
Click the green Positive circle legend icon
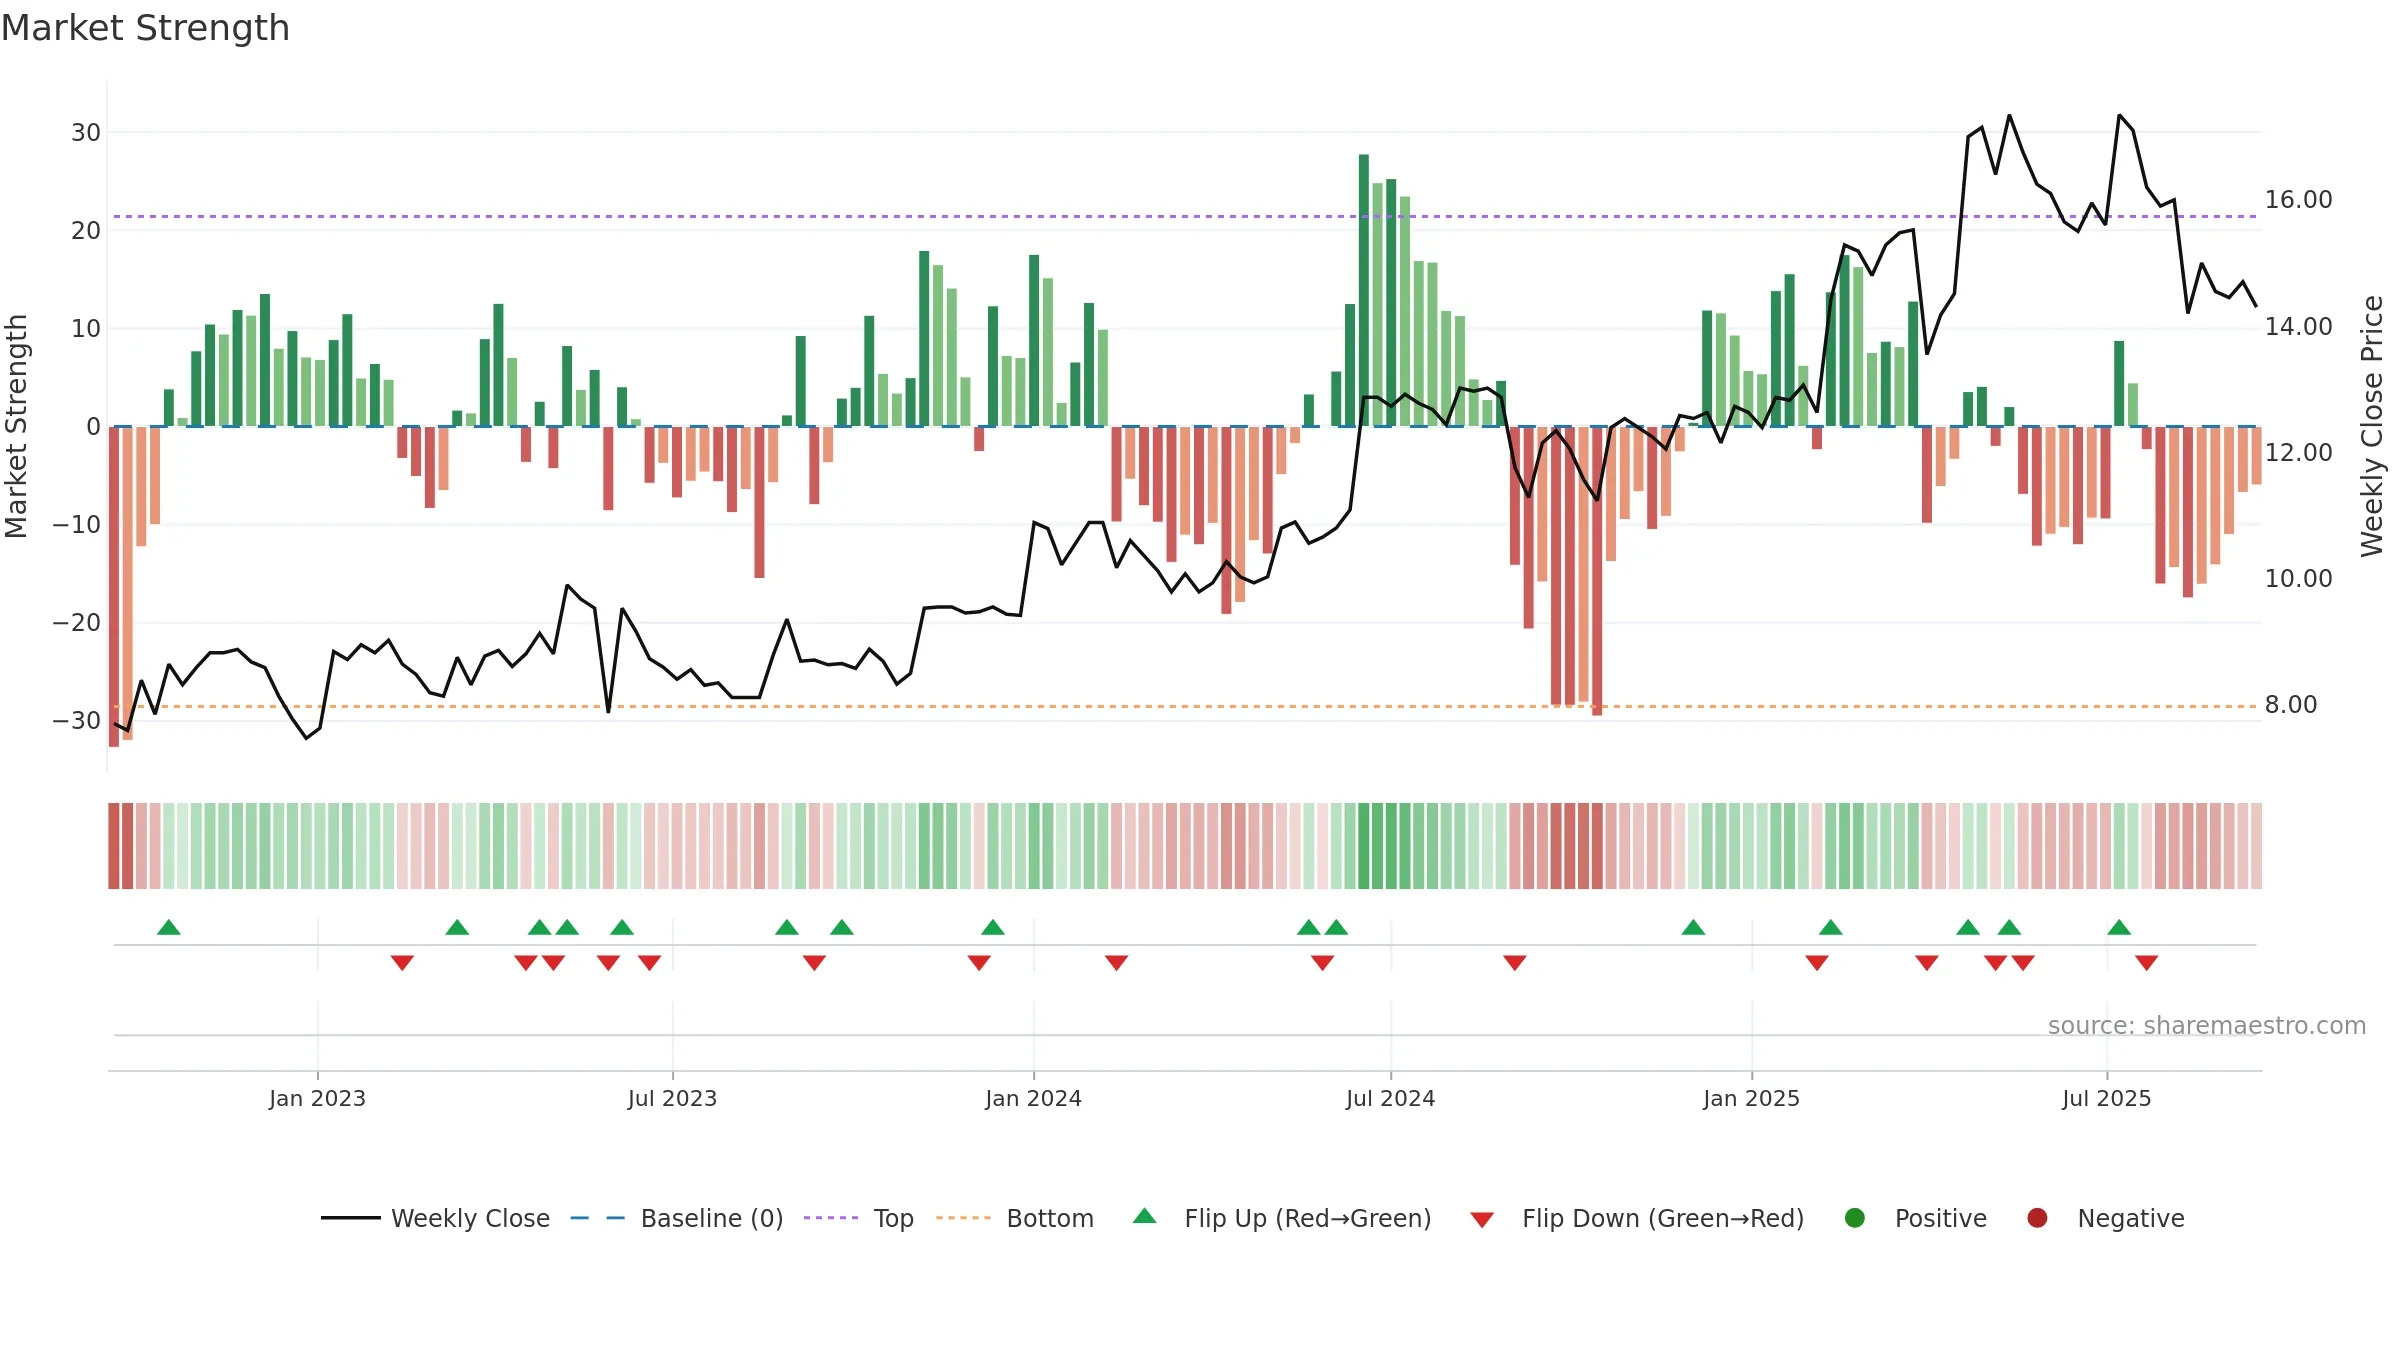[1855, 1218]
